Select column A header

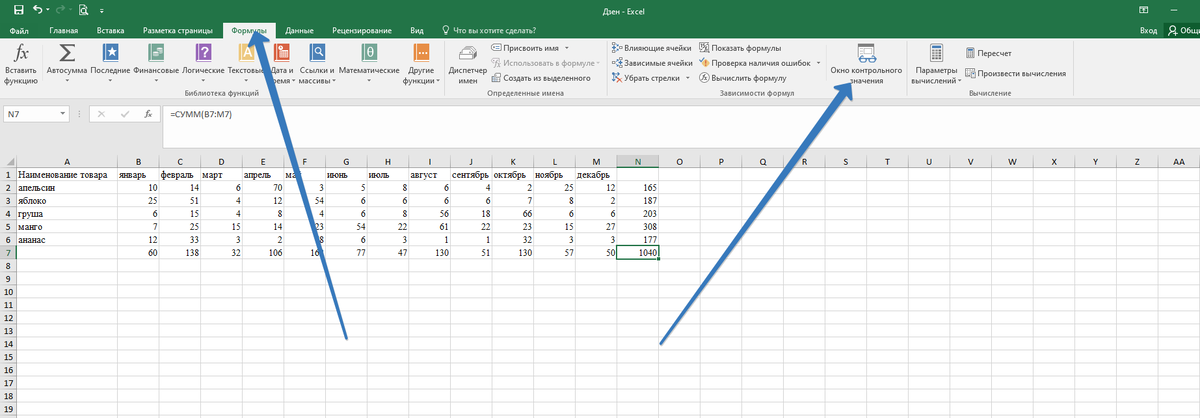(x=66, y=161)
